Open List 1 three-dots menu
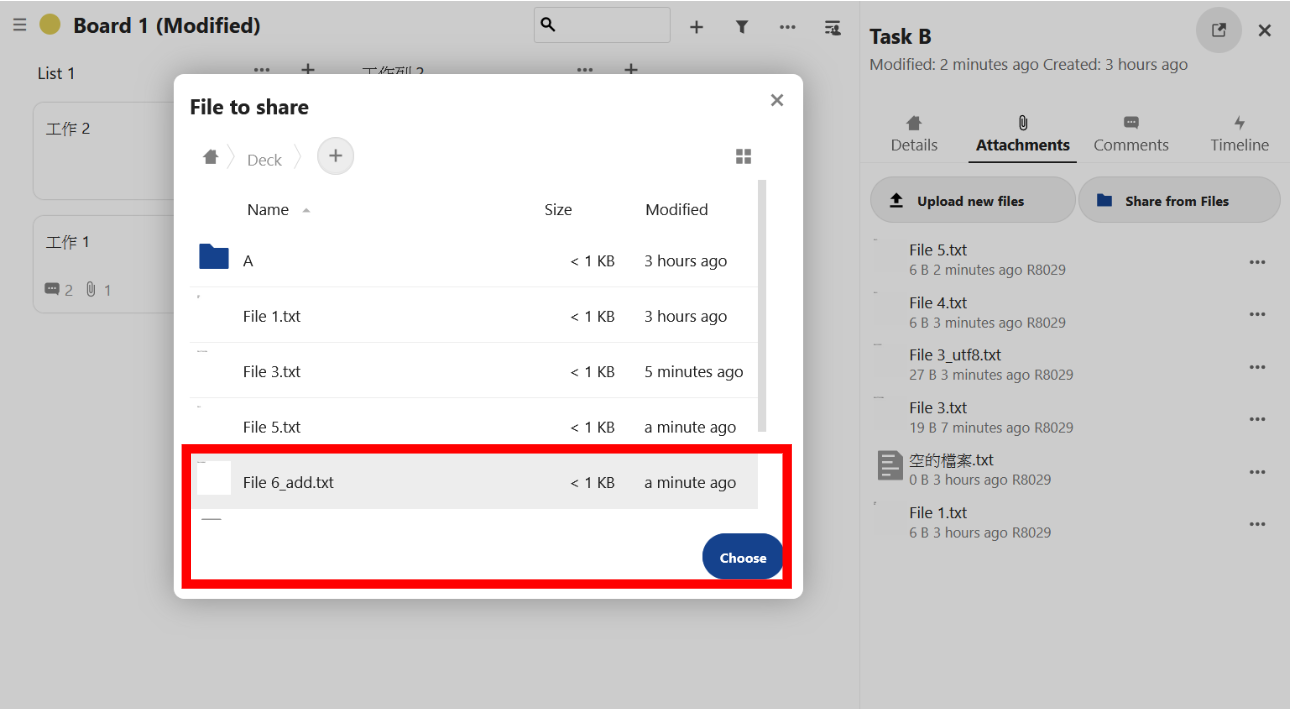 262,70
